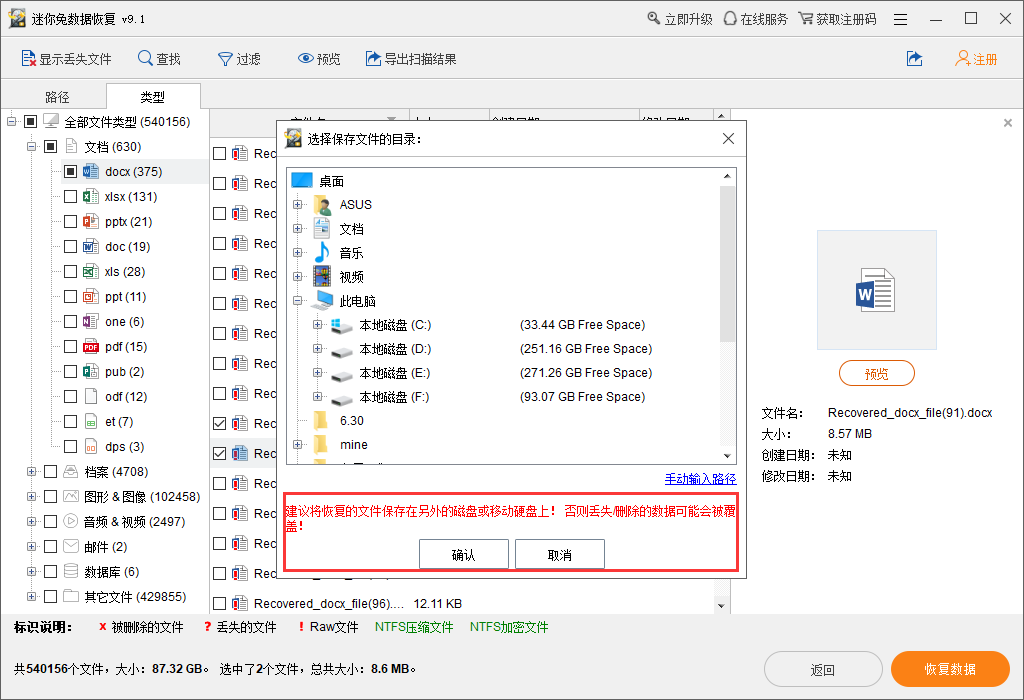Confirm save location with 确认
Screen dimensions: 1024x700
[464, 554]
